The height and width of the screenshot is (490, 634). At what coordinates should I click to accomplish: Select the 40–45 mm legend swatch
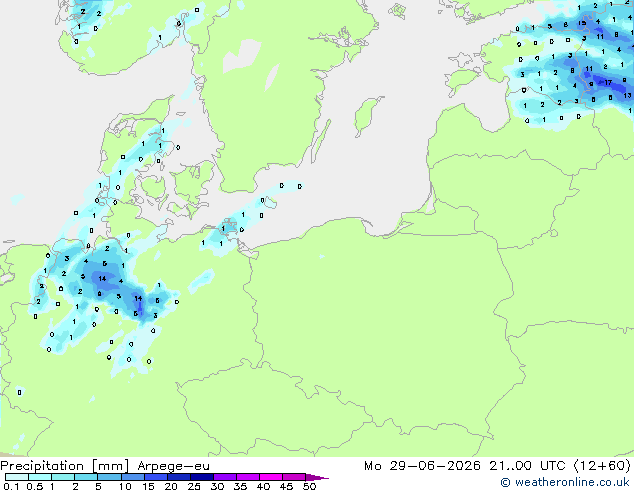point(271,477)
